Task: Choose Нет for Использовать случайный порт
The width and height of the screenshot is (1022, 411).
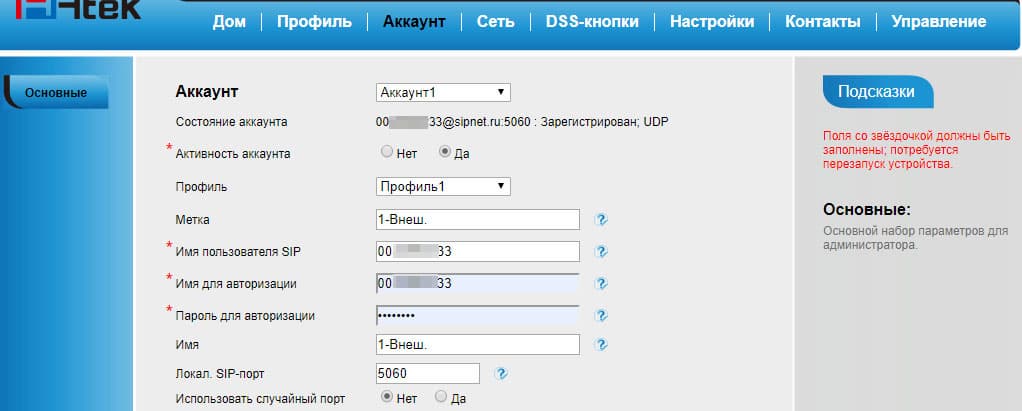Action: 387,396
